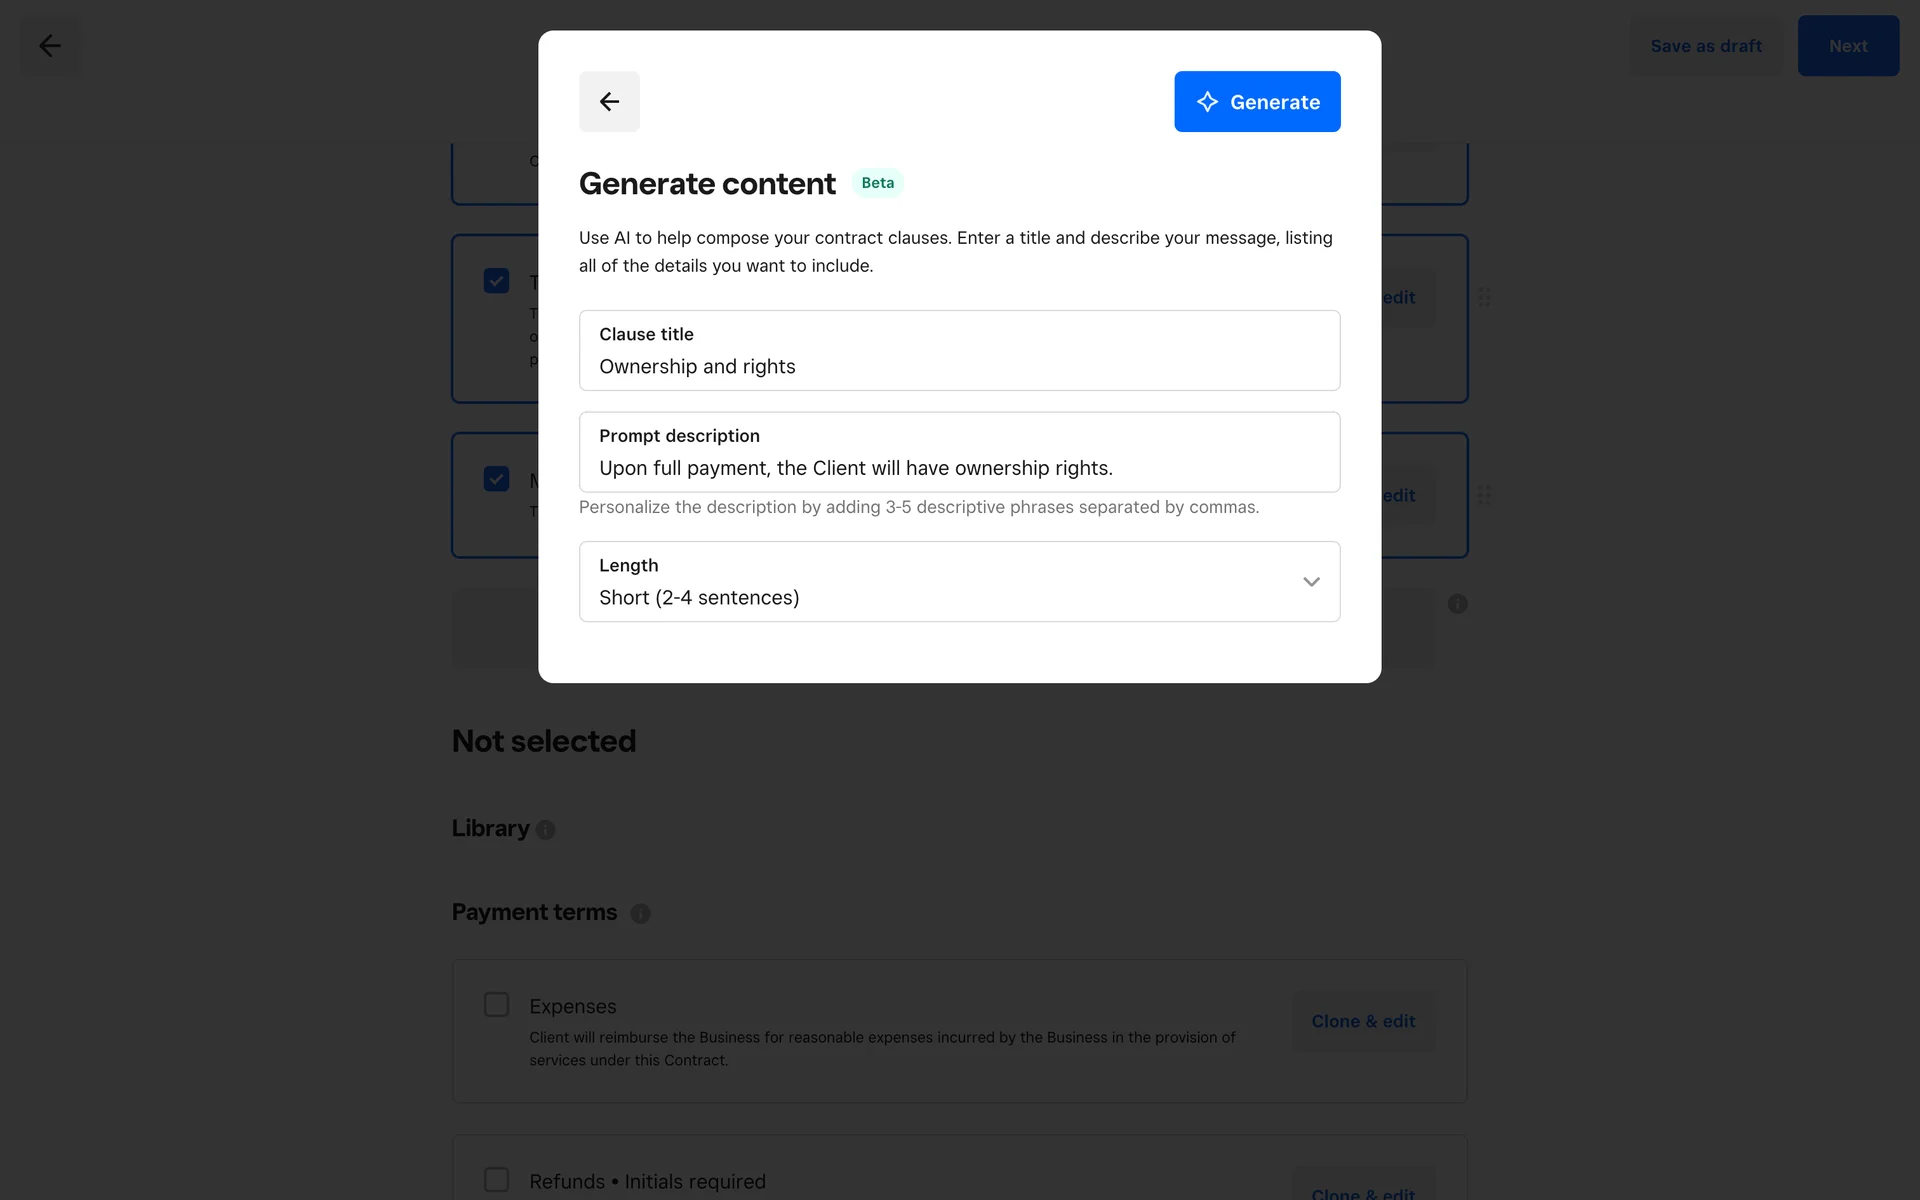Click the back arrow in Generate content dialog
The width and height of the screenshot is (1920, 1200).
(609, 101)
